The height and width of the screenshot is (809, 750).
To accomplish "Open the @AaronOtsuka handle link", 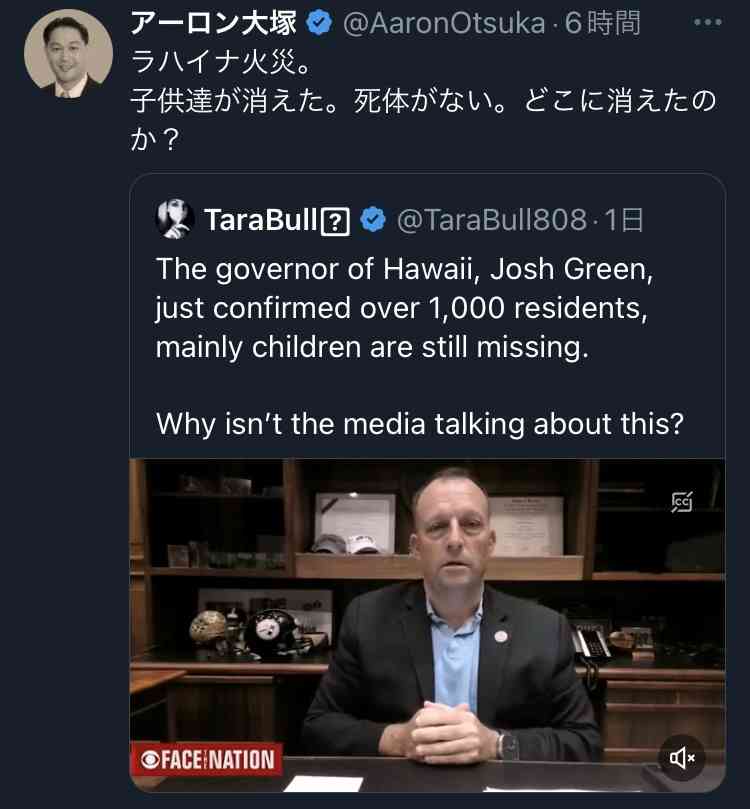I will (444, 23).
